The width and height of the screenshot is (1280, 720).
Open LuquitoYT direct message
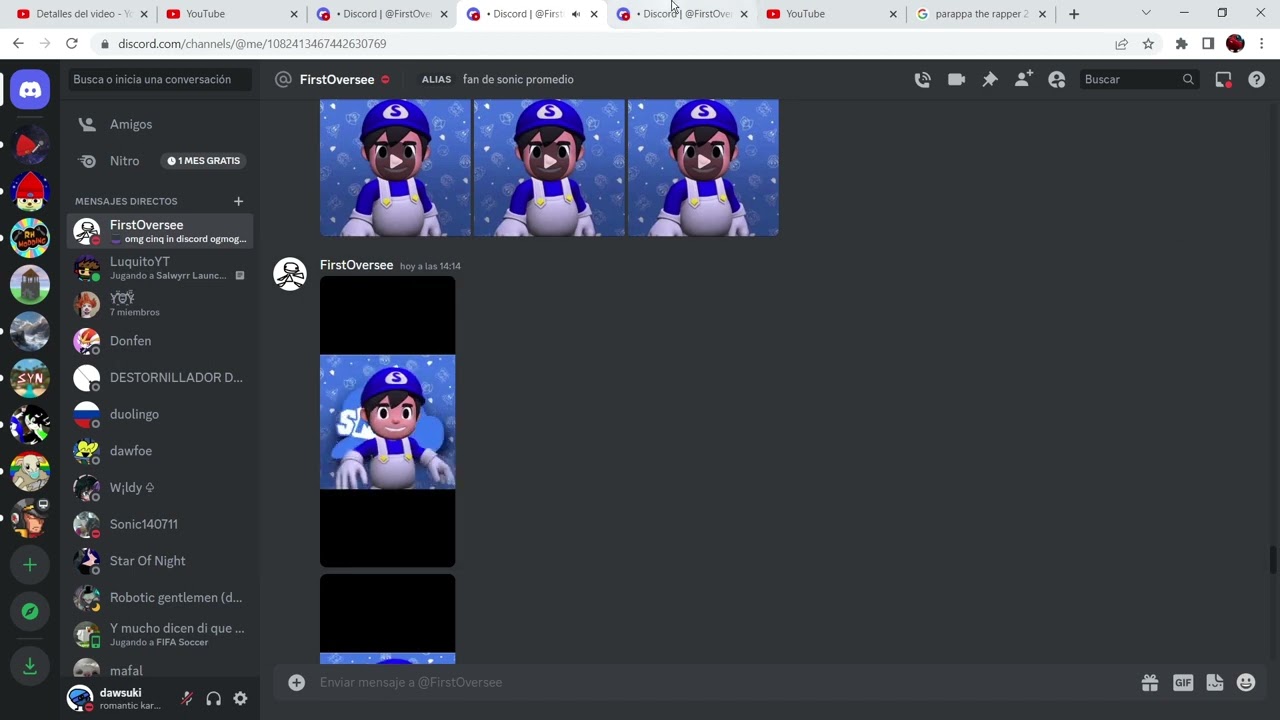coord(160,268)
